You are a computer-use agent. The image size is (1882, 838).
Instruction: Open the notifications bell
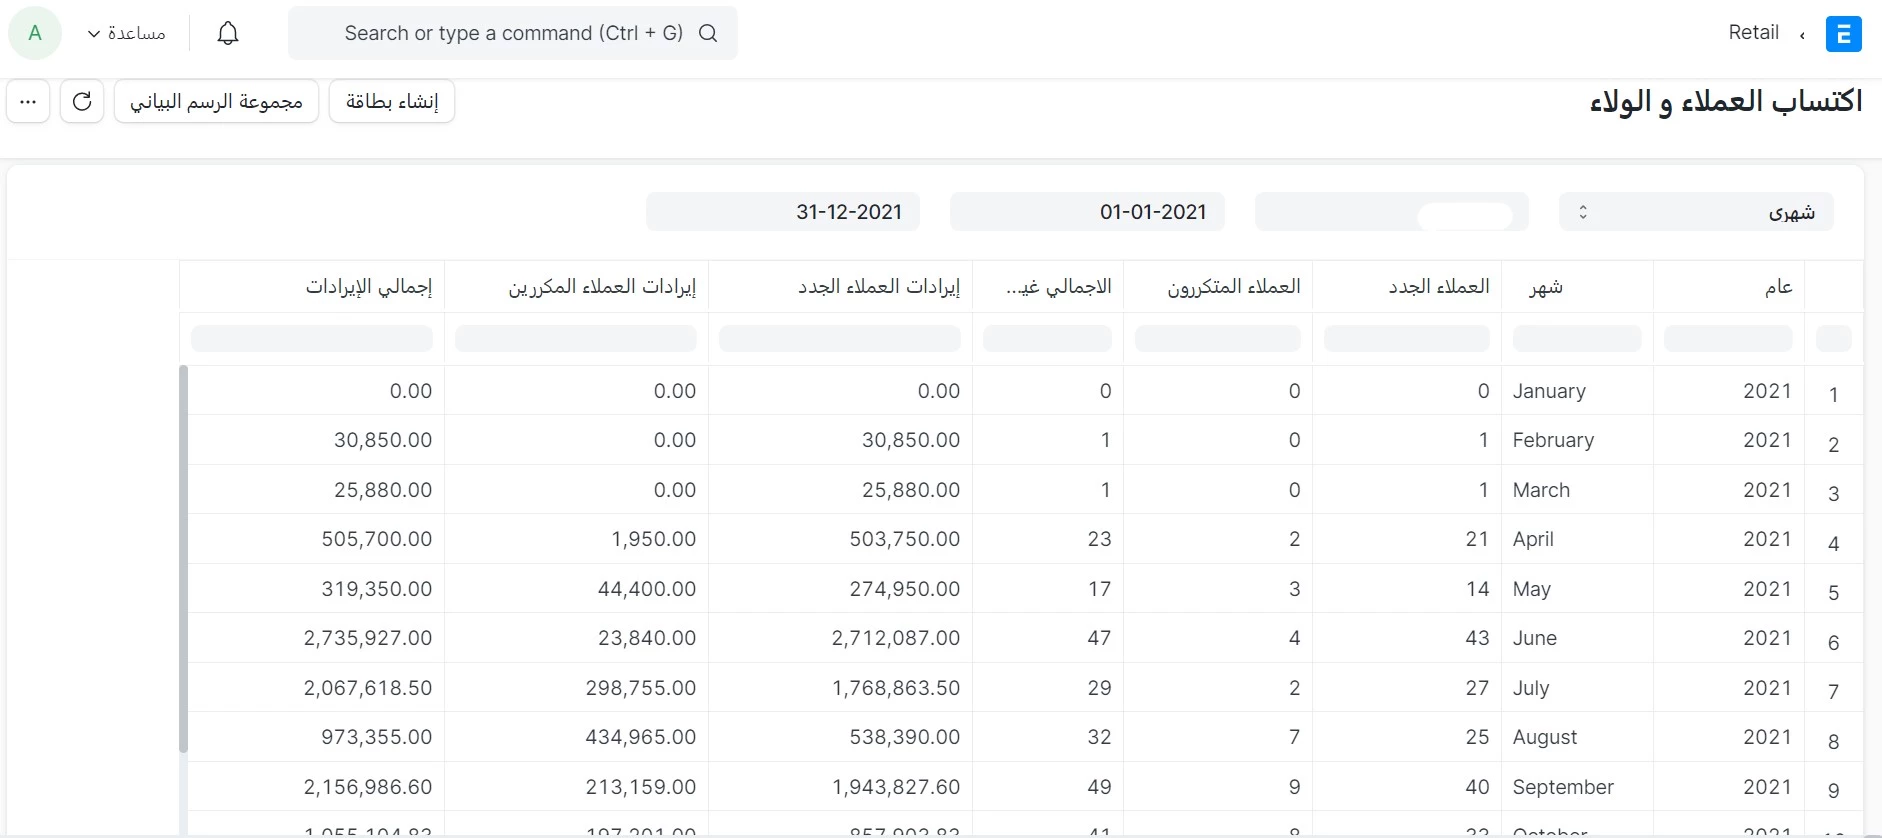[228, 33]
